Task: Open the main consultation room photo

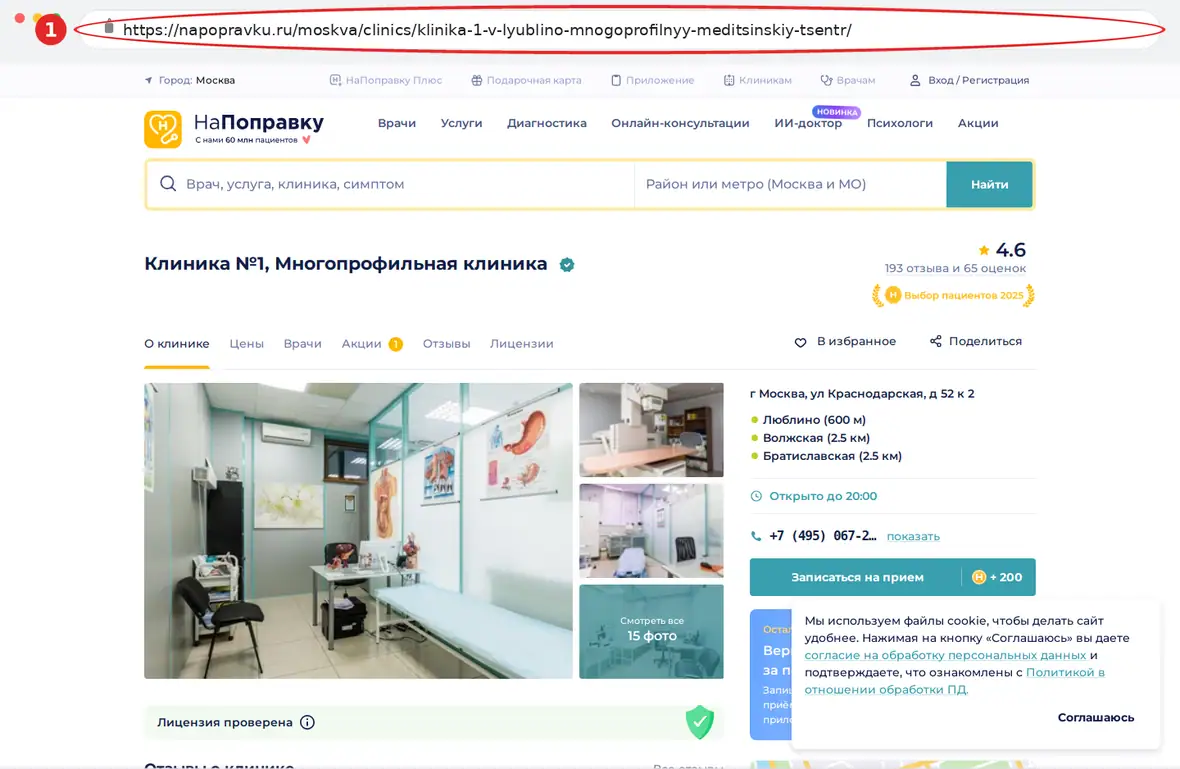Action: tap(358, 531)
